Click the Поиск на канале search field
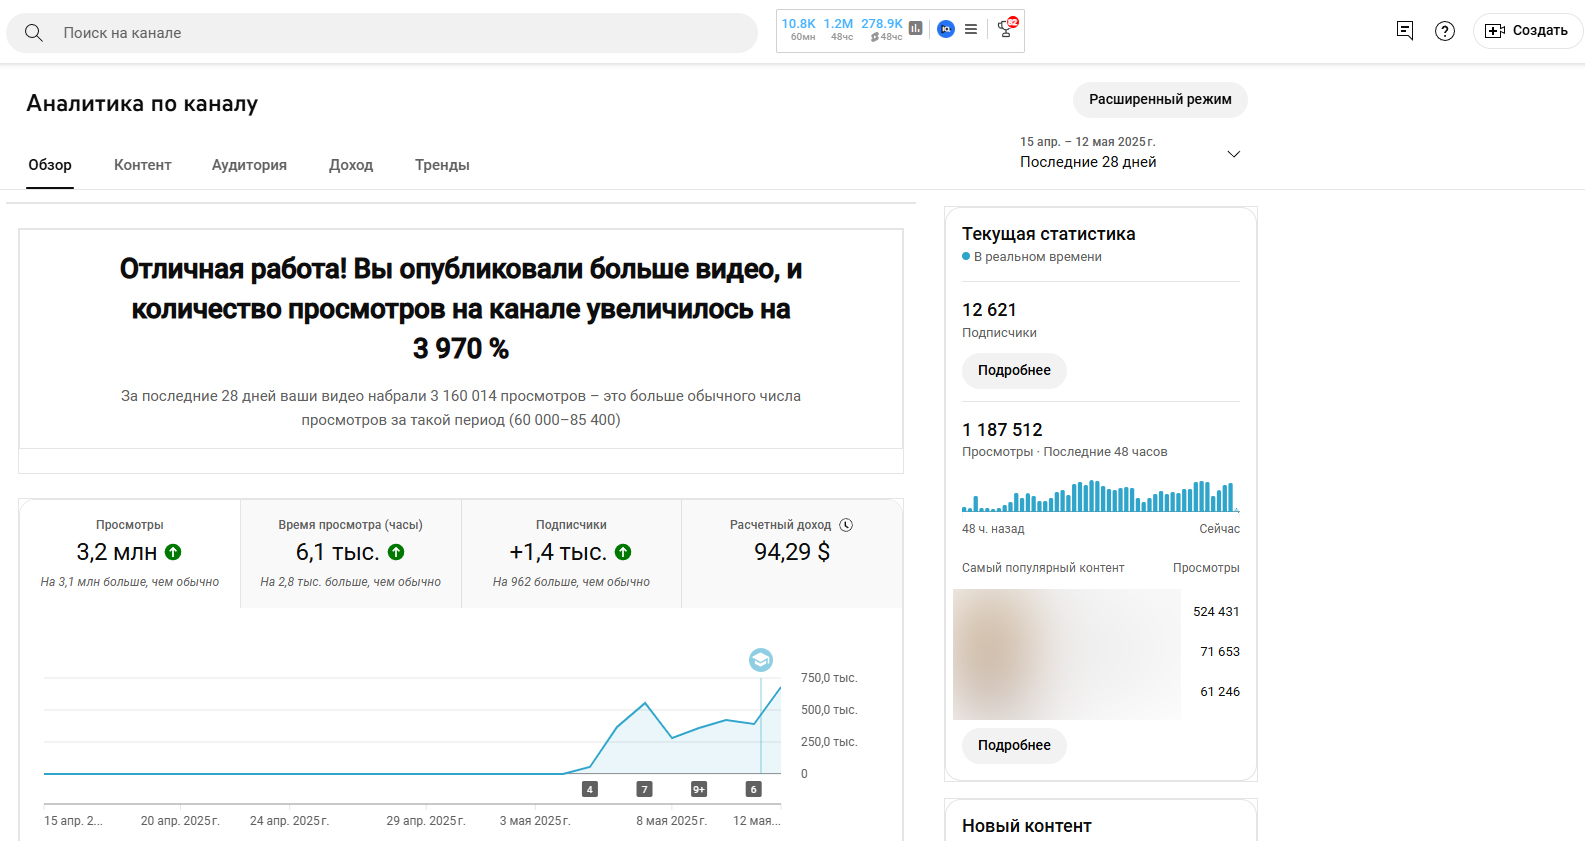 (400, 33)
